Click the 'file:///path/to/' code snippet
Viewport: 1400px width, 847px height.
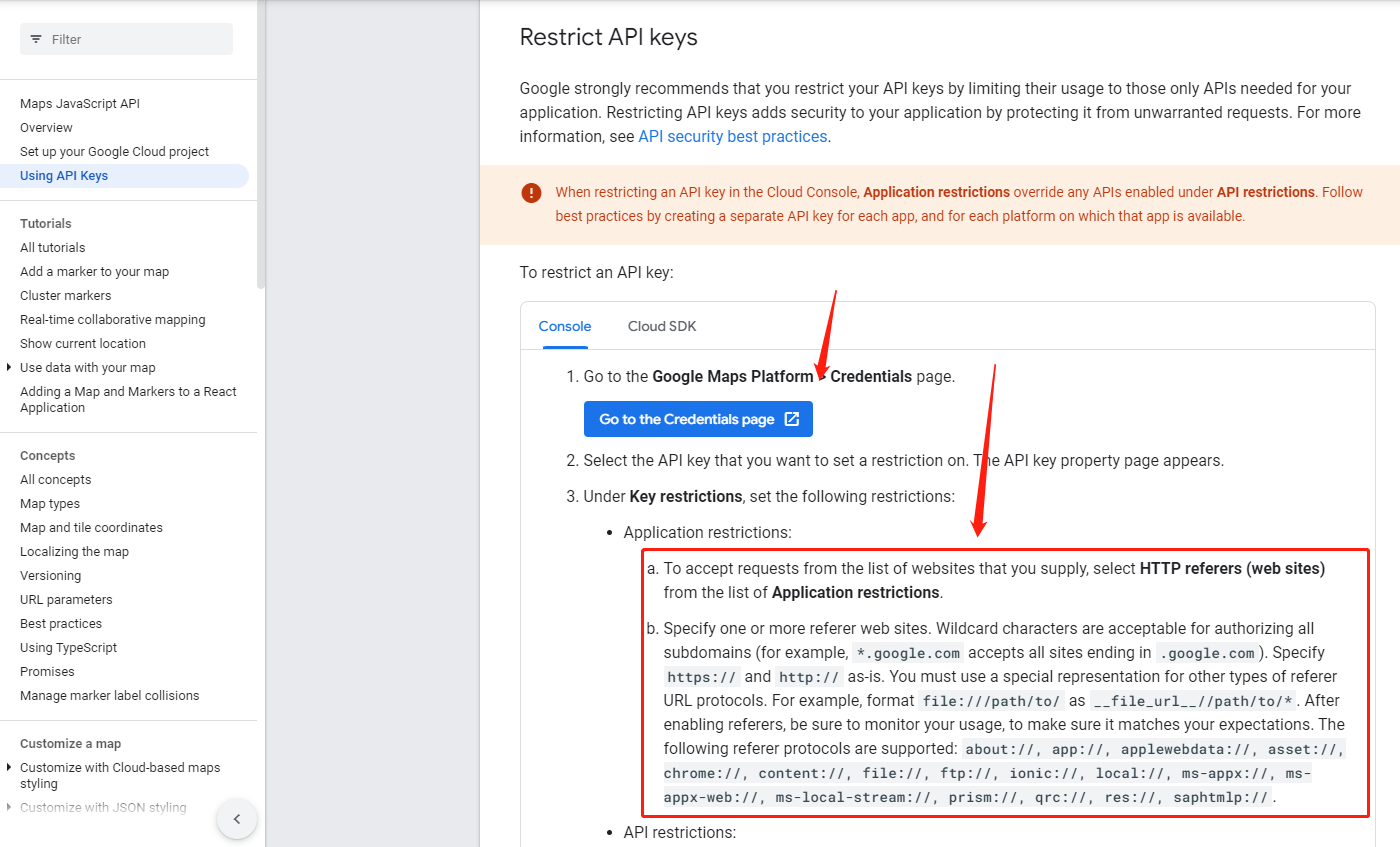tap(994, 701)
